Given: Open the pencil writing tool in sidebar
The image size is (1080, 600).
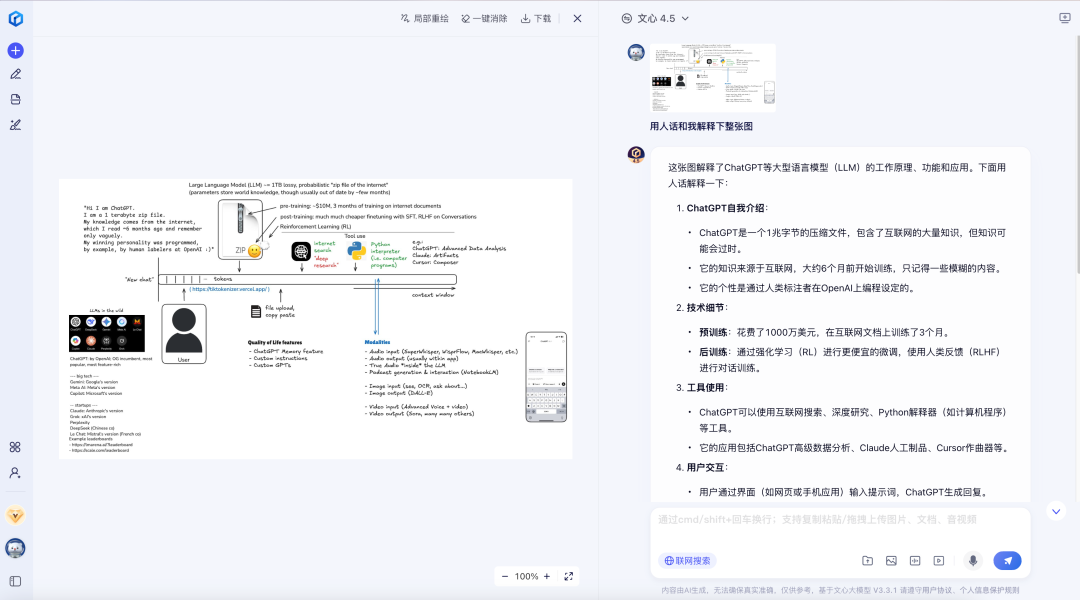Looking at the screenshot, I should tap(15, 74).
